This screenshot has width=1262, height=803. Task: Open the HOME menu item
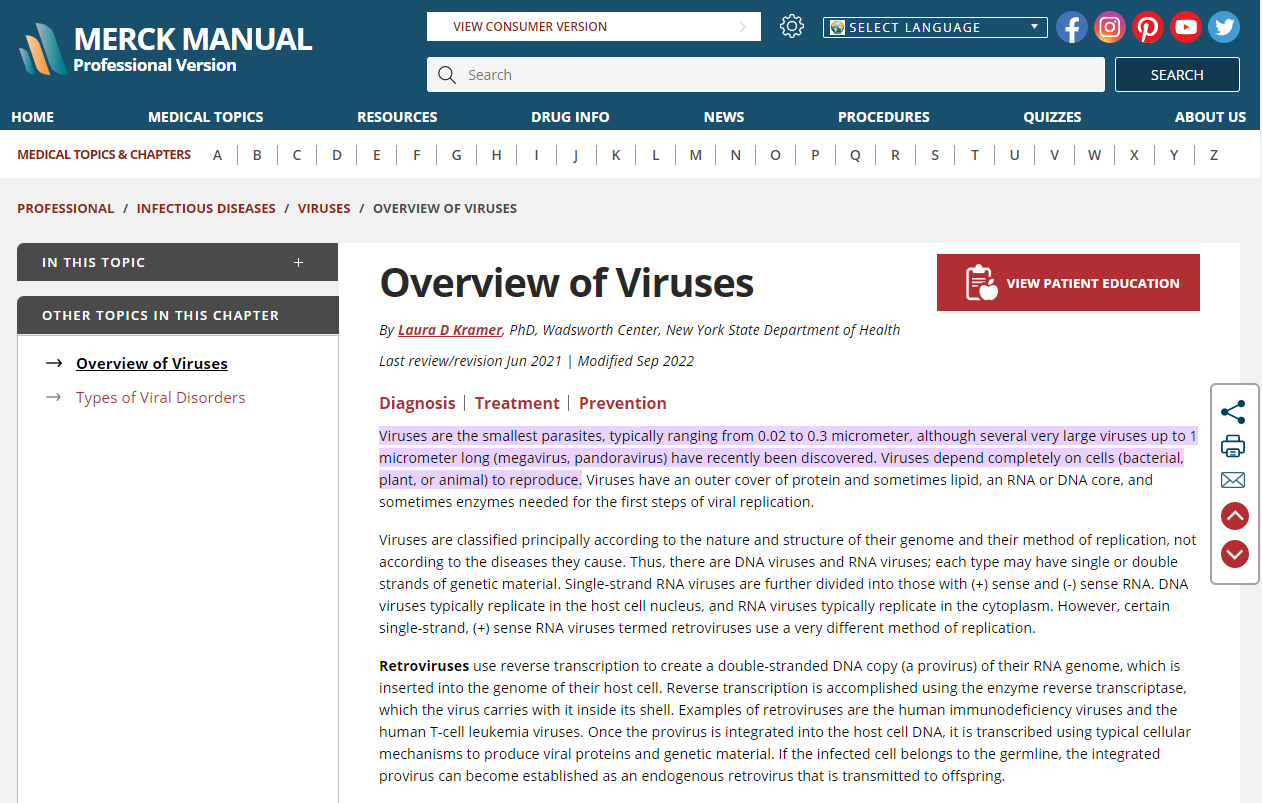pos(33,117)
